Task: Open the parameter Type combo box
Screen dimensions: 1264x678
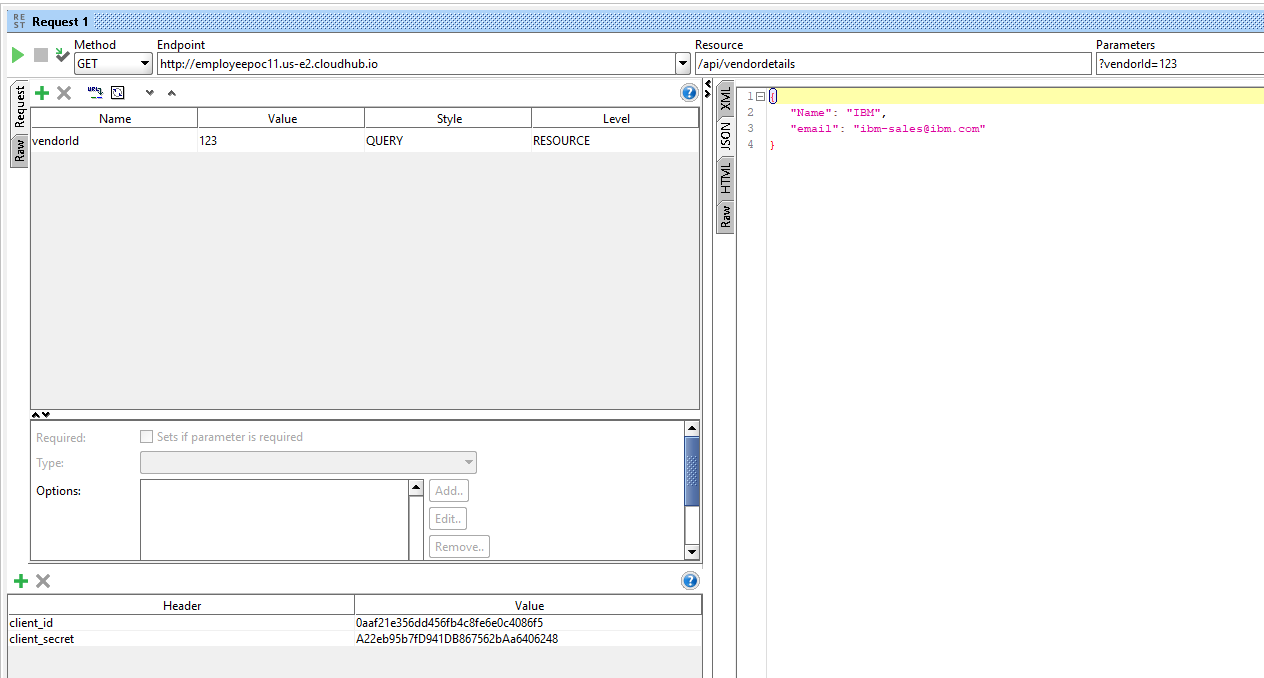Action: pyautogui.click(x=308, y=463)
